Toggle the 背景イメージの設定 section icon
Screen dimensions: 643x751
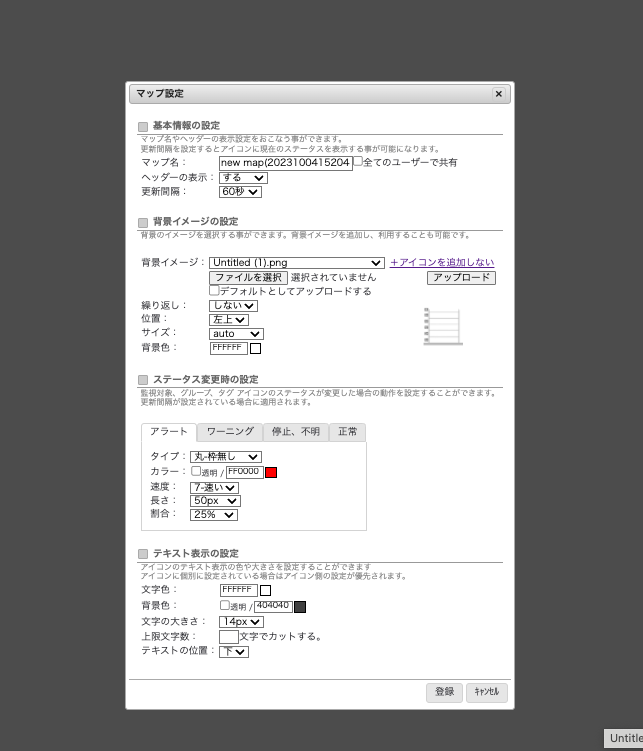tap(143, 223)
